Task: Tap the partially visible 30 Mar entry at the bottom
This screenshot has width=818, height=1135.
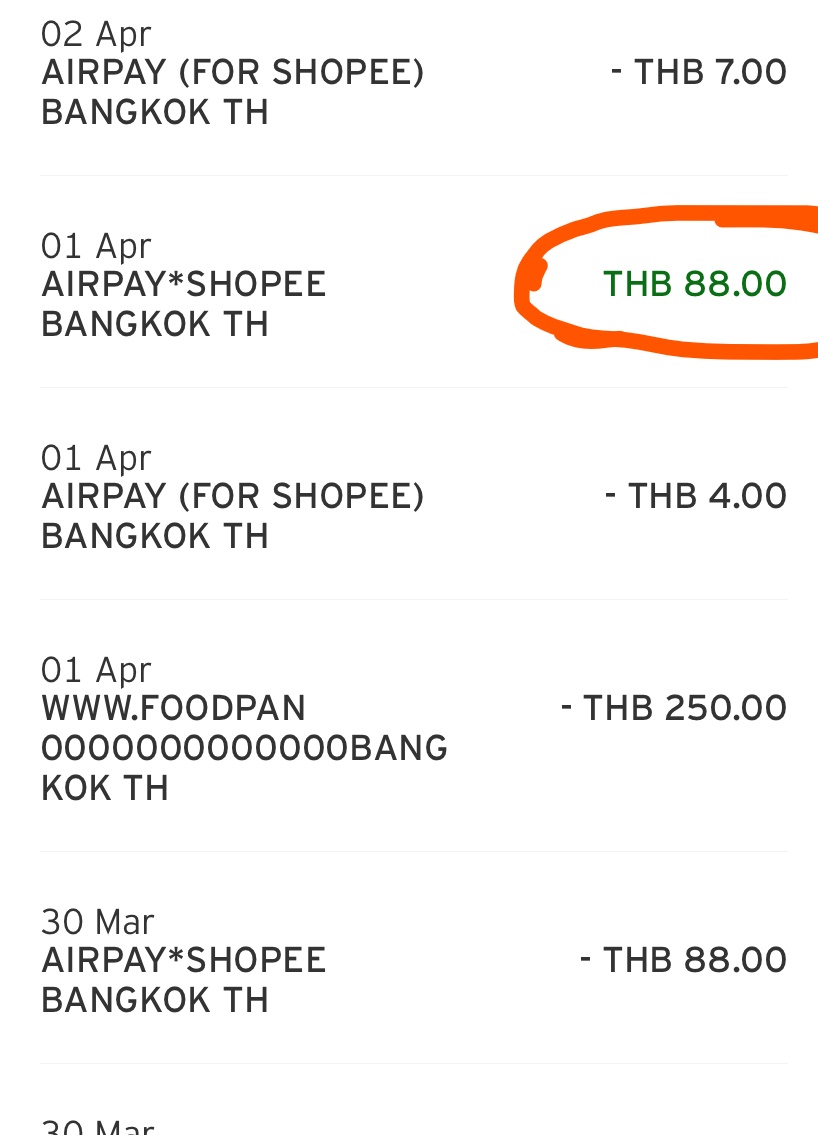Action: pyautogui.click(x=98, y=1126)
